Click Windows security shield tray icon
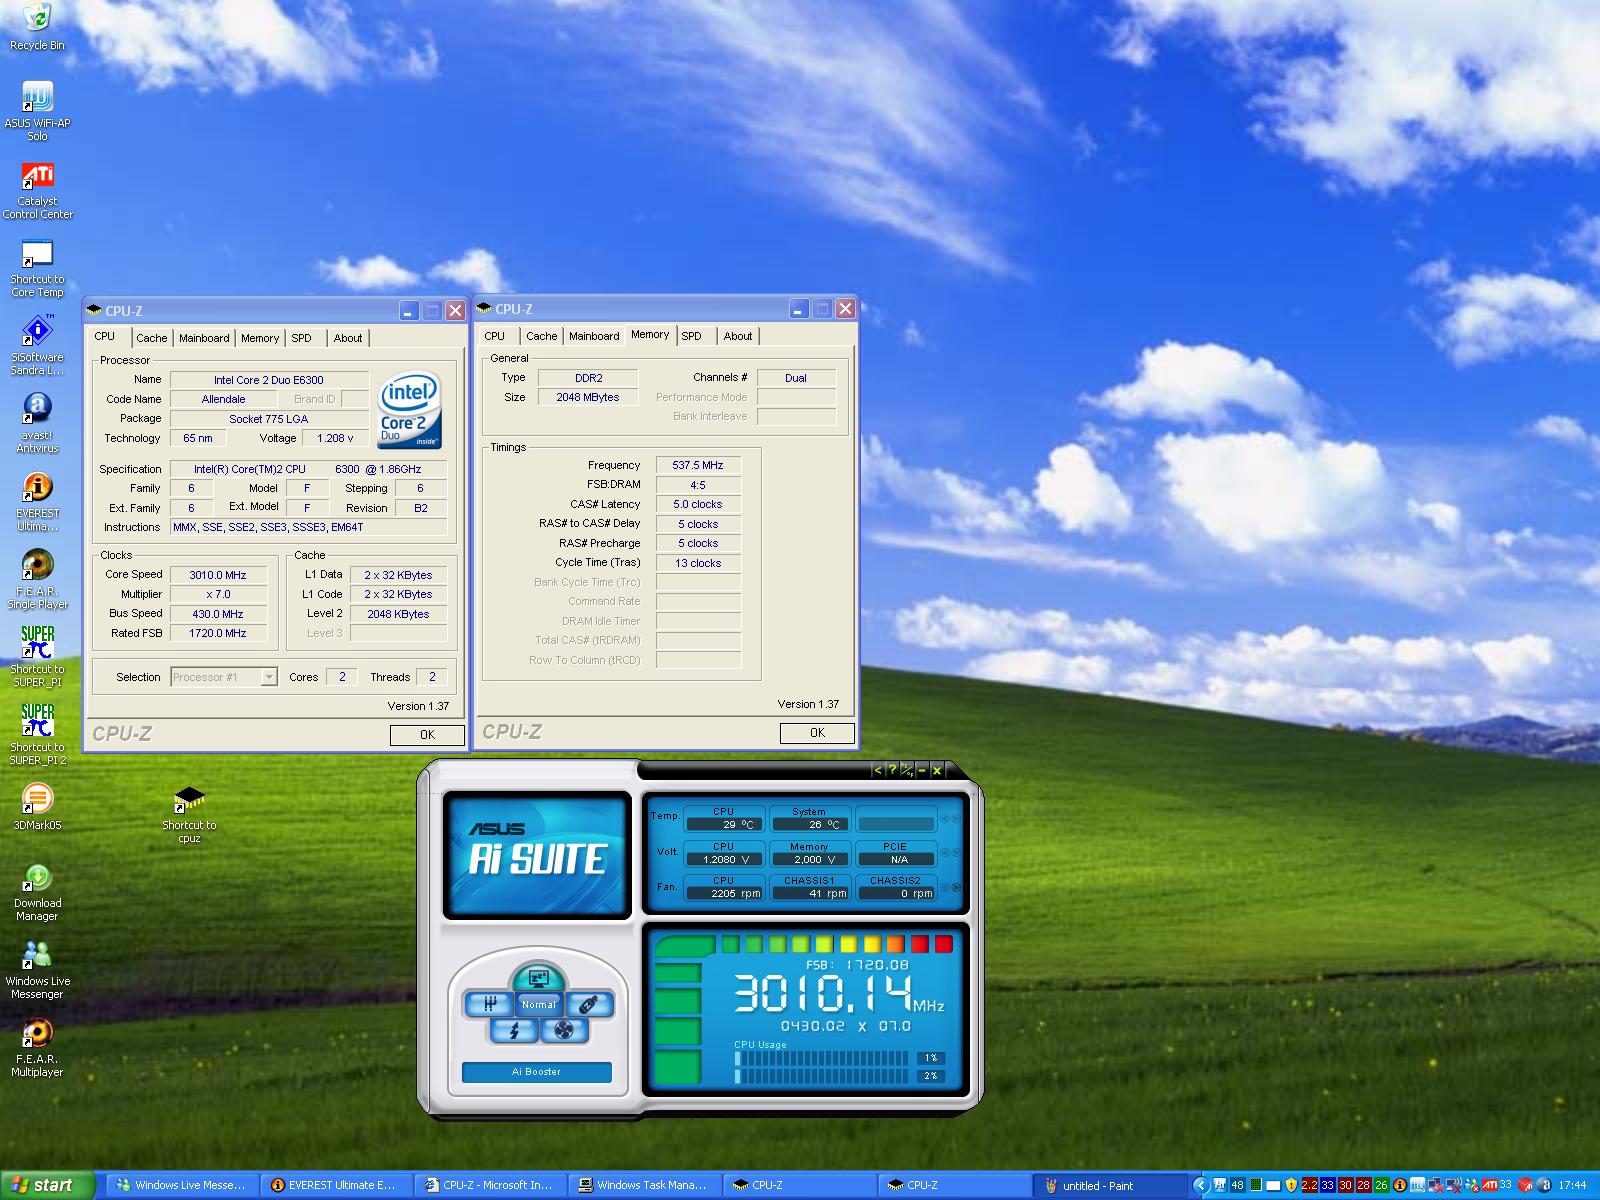Screen dimensions: 1600x1200 [x=1291, y=1185]
